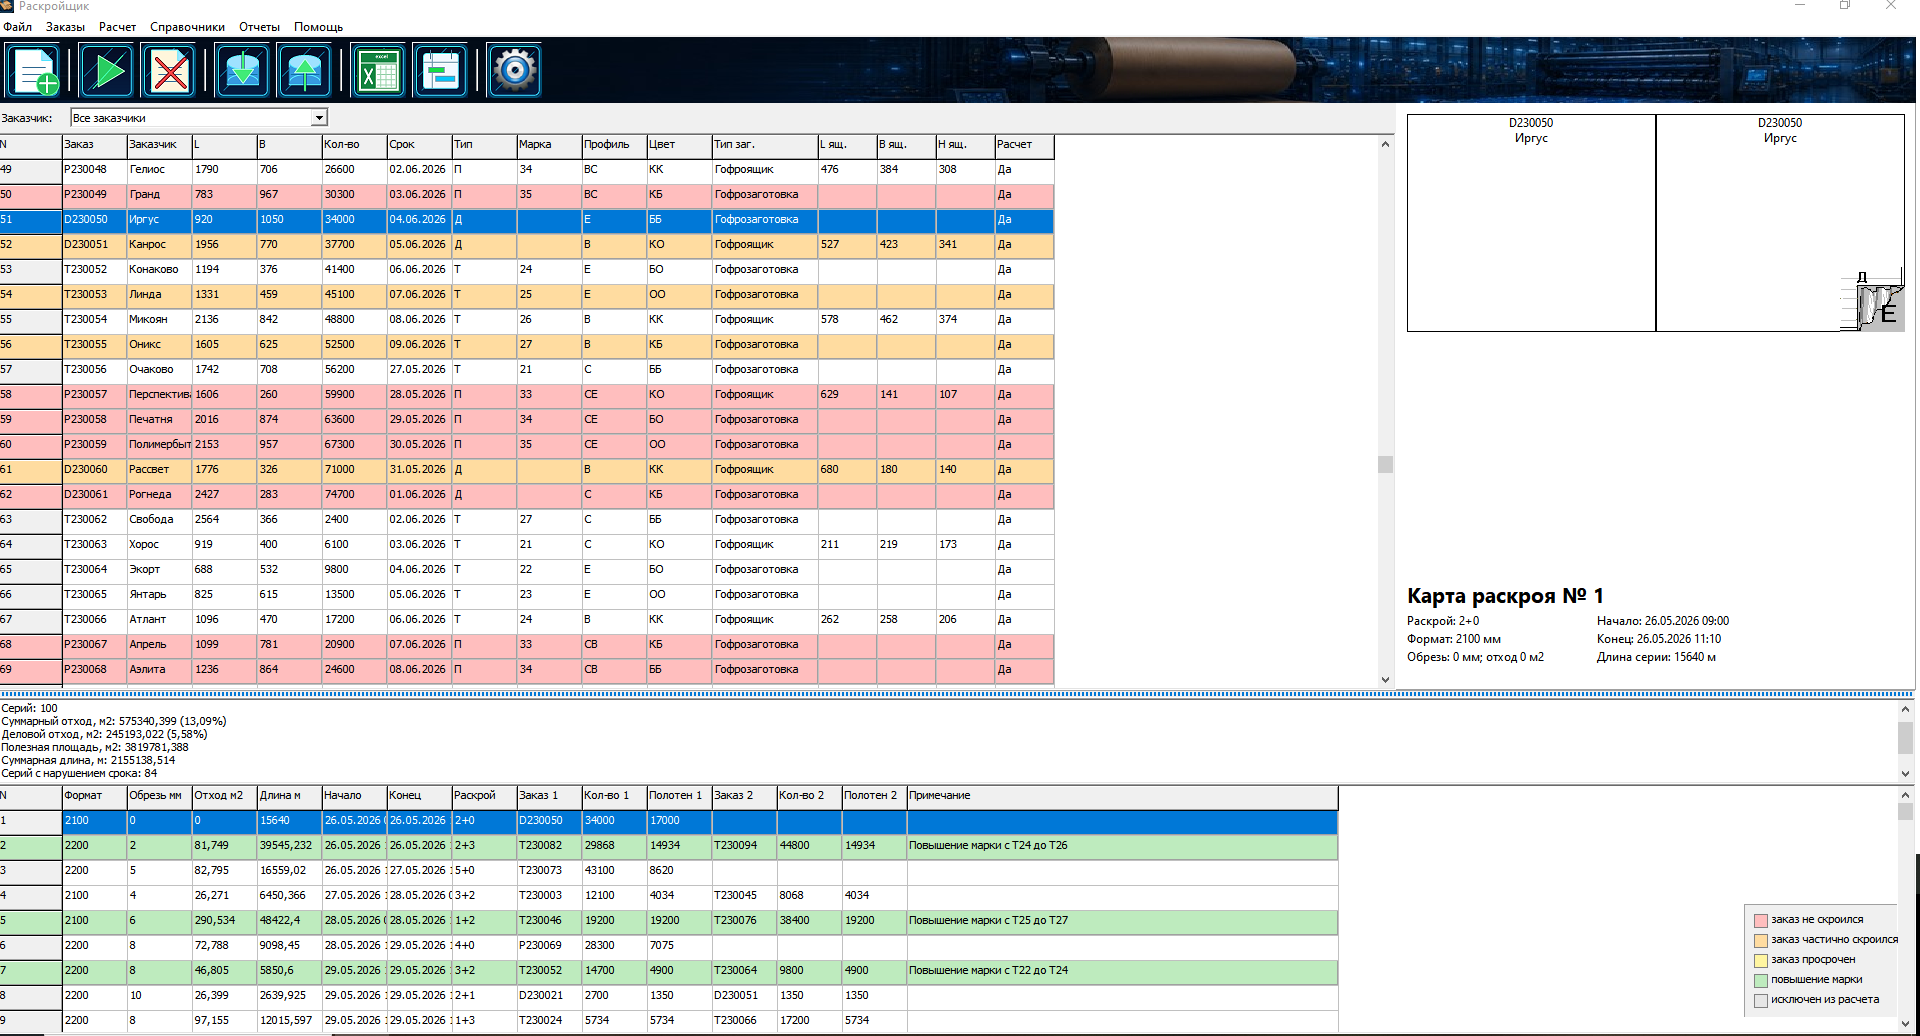
Task: Click the Формат column header in results
Action: 94,796
